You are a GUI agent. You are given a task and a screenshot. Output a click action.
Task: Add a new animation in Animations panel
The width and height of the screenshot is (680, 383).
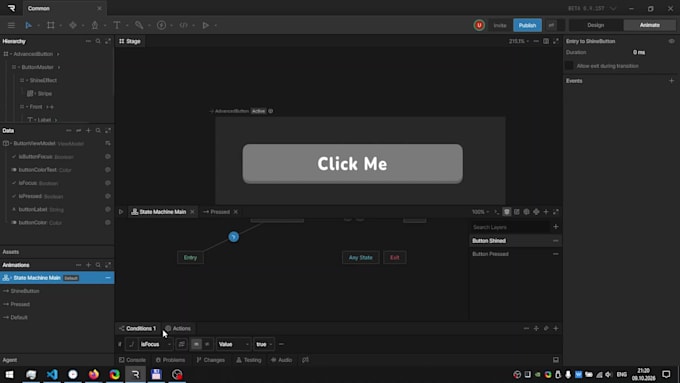click(88, 265)
